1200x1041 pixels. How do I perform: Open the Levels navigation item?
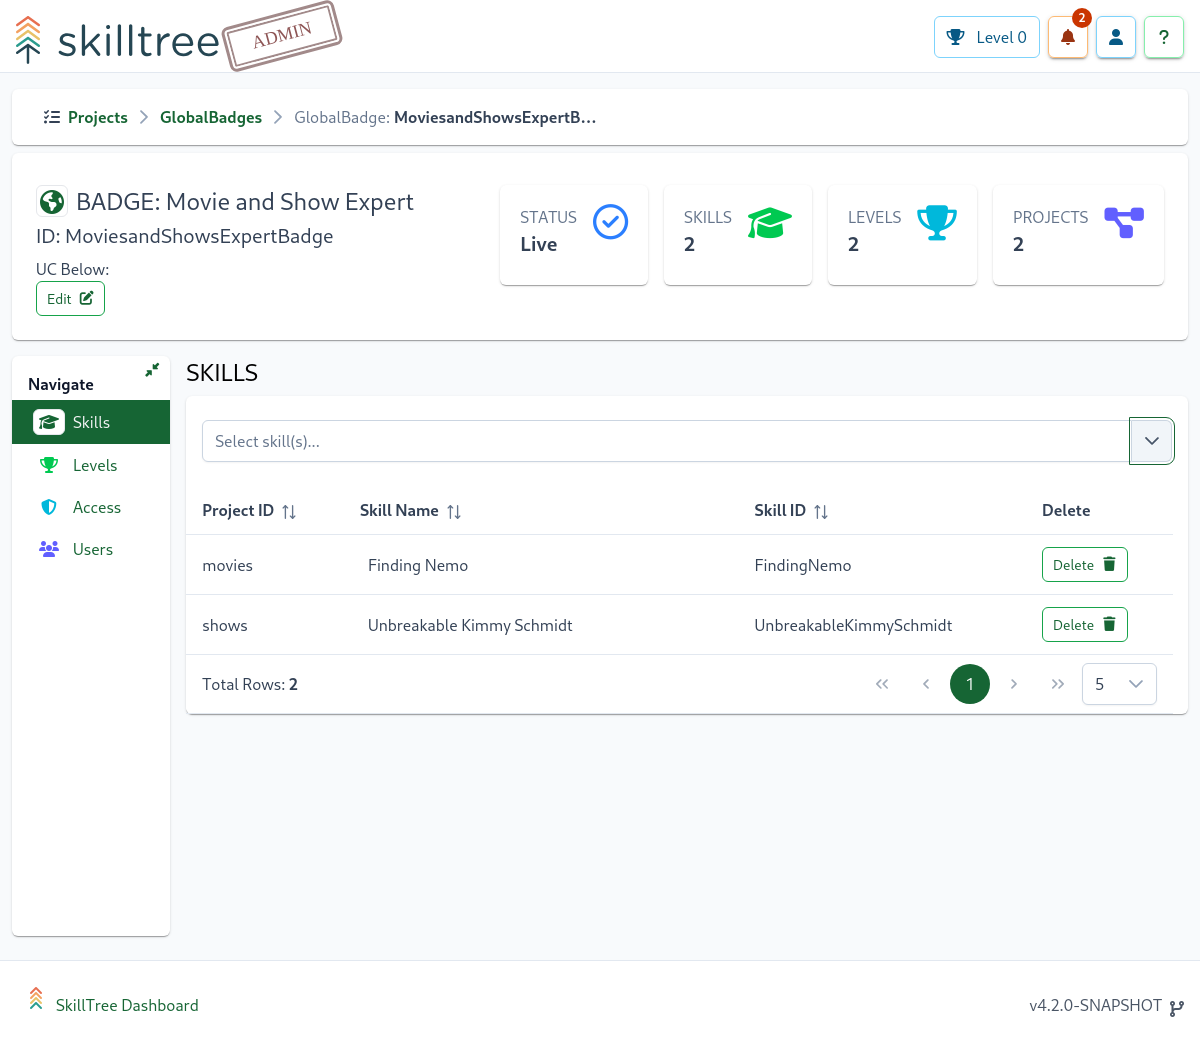coord(95,465)
